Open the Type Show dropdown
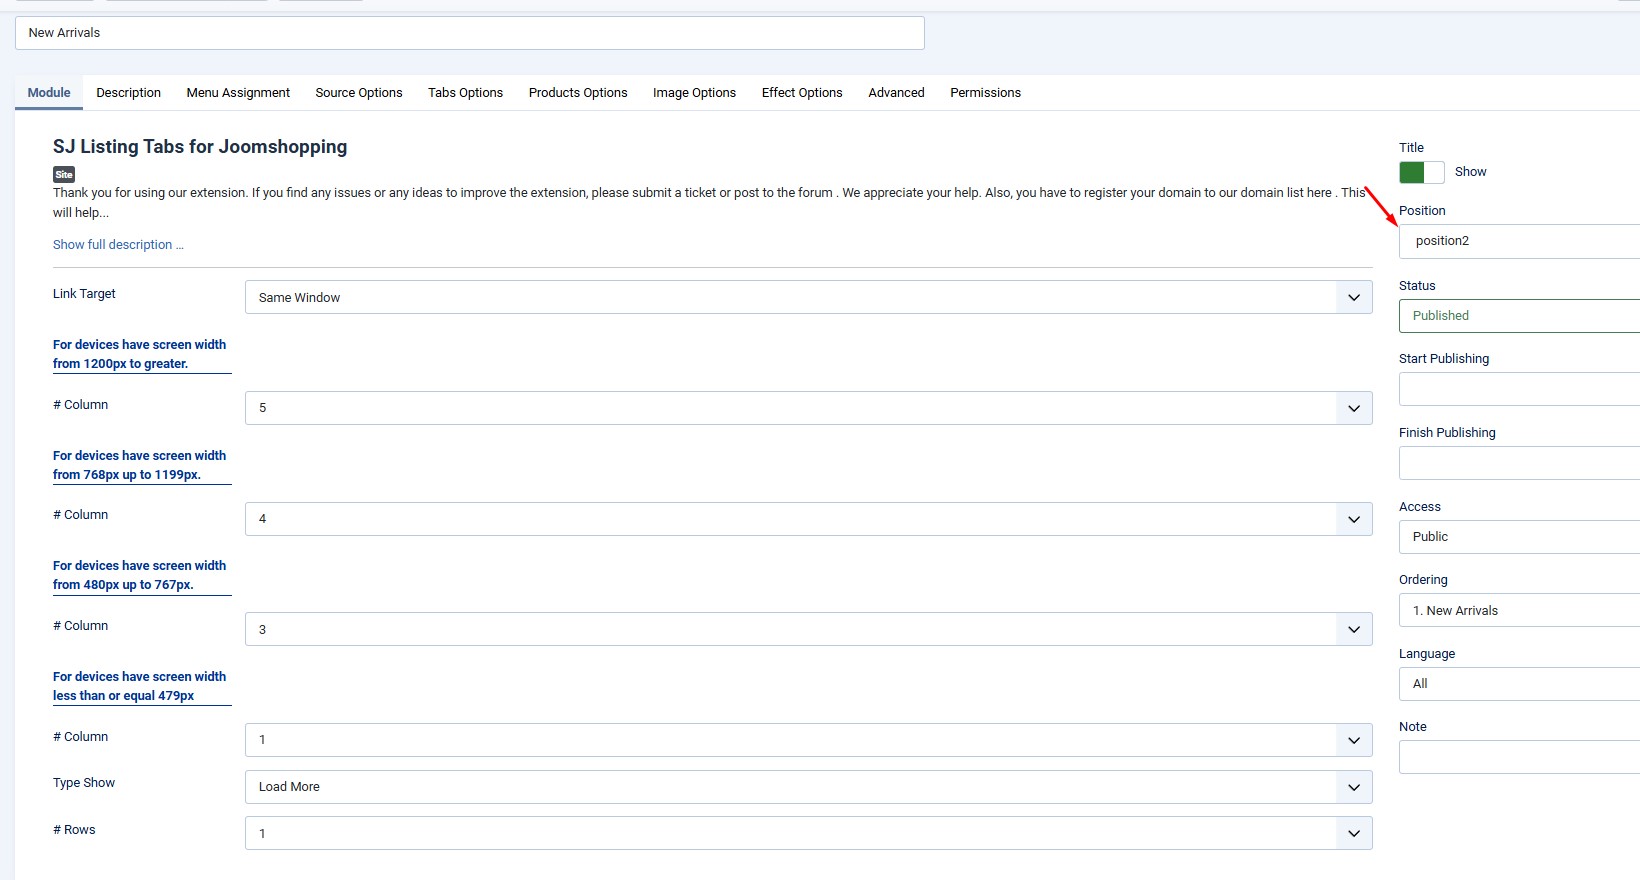 808,787
